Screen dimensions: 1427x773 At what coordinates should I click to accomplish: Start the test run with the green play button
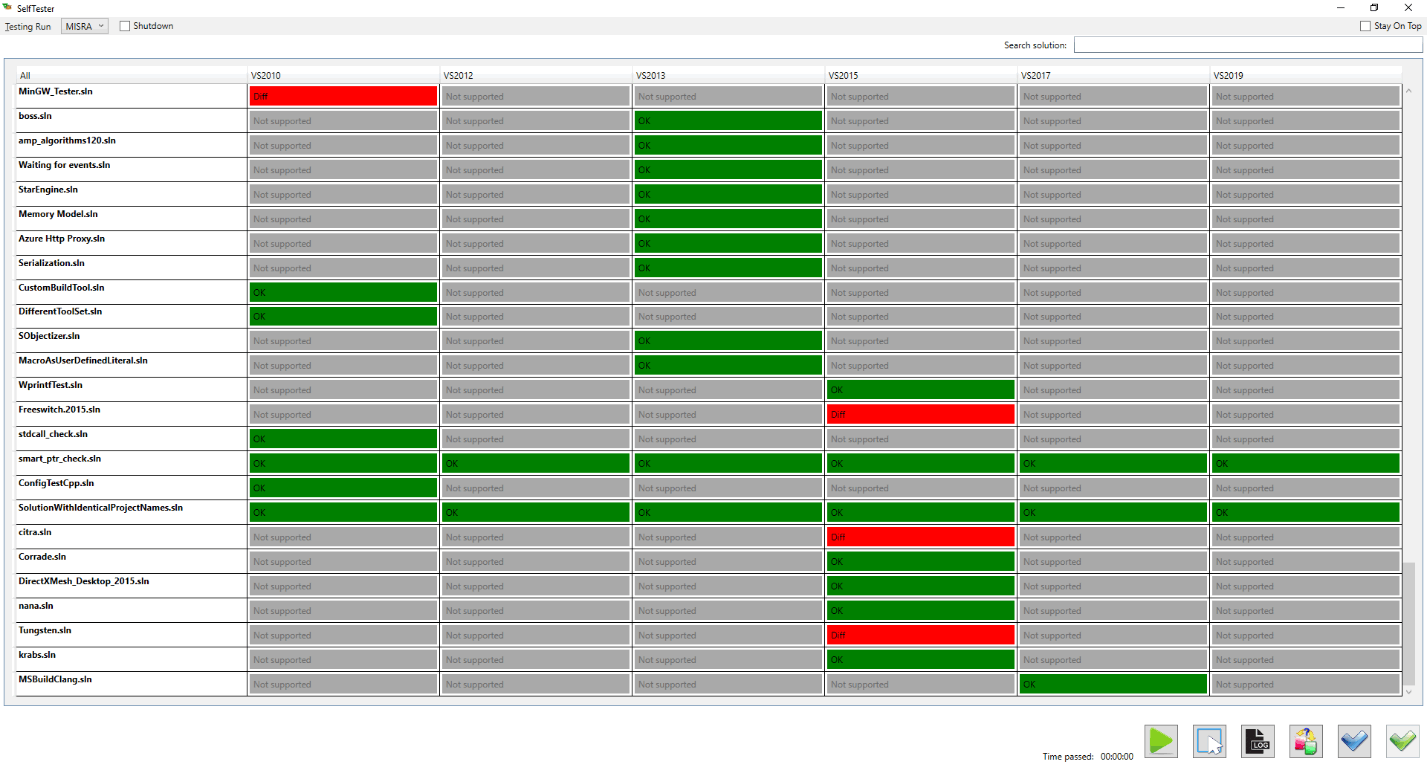click(x=1161, y=741)
